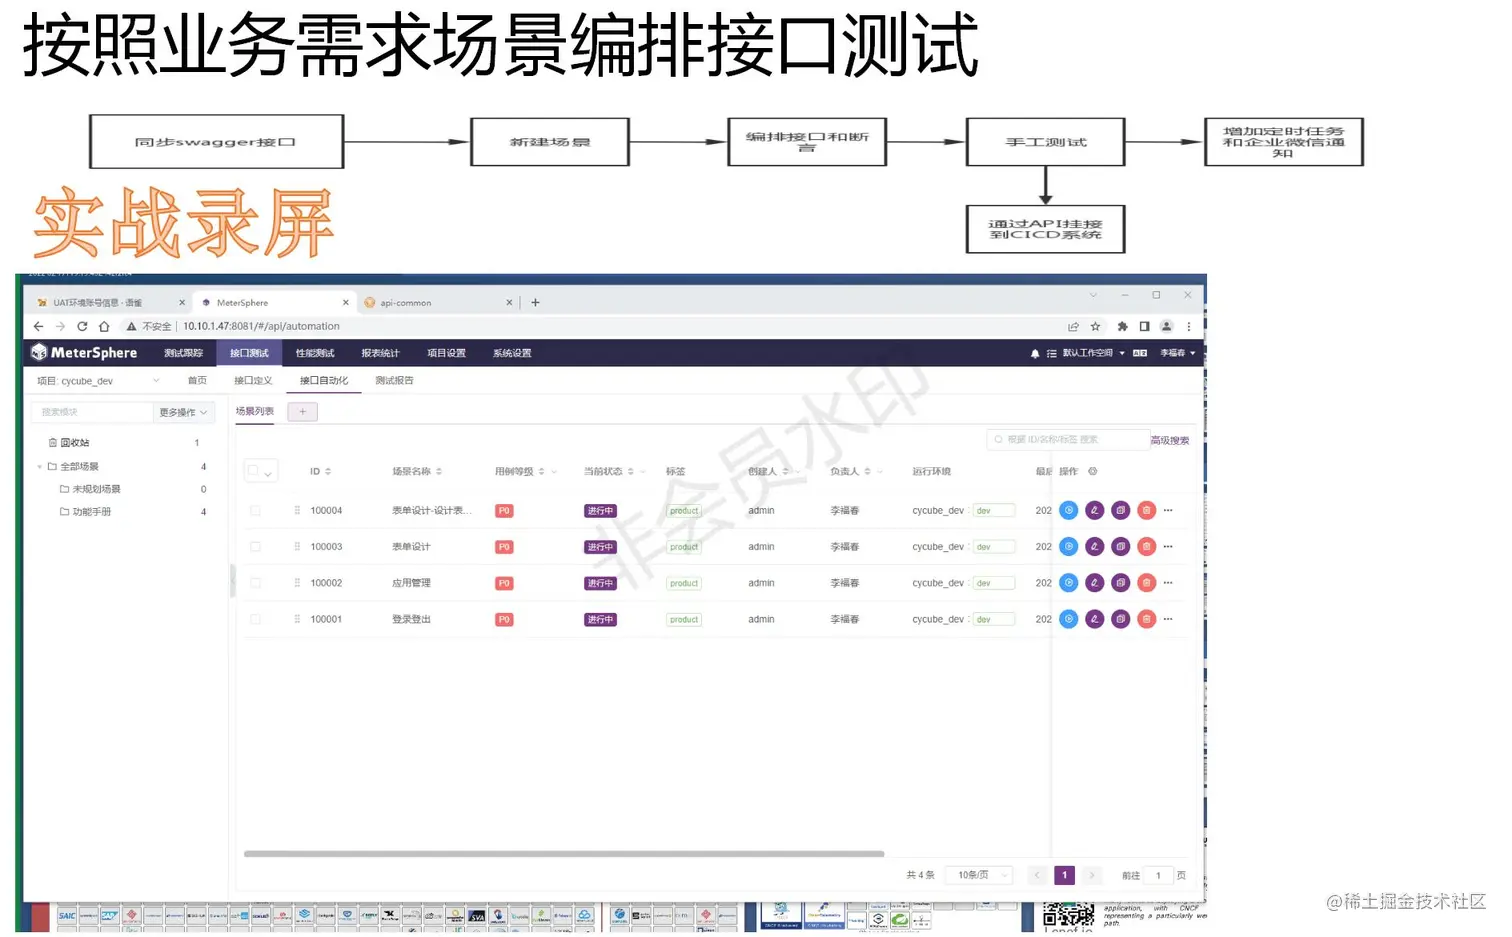
Task: Check the checkbox for scenario 100003
Action: click(255, 546)
